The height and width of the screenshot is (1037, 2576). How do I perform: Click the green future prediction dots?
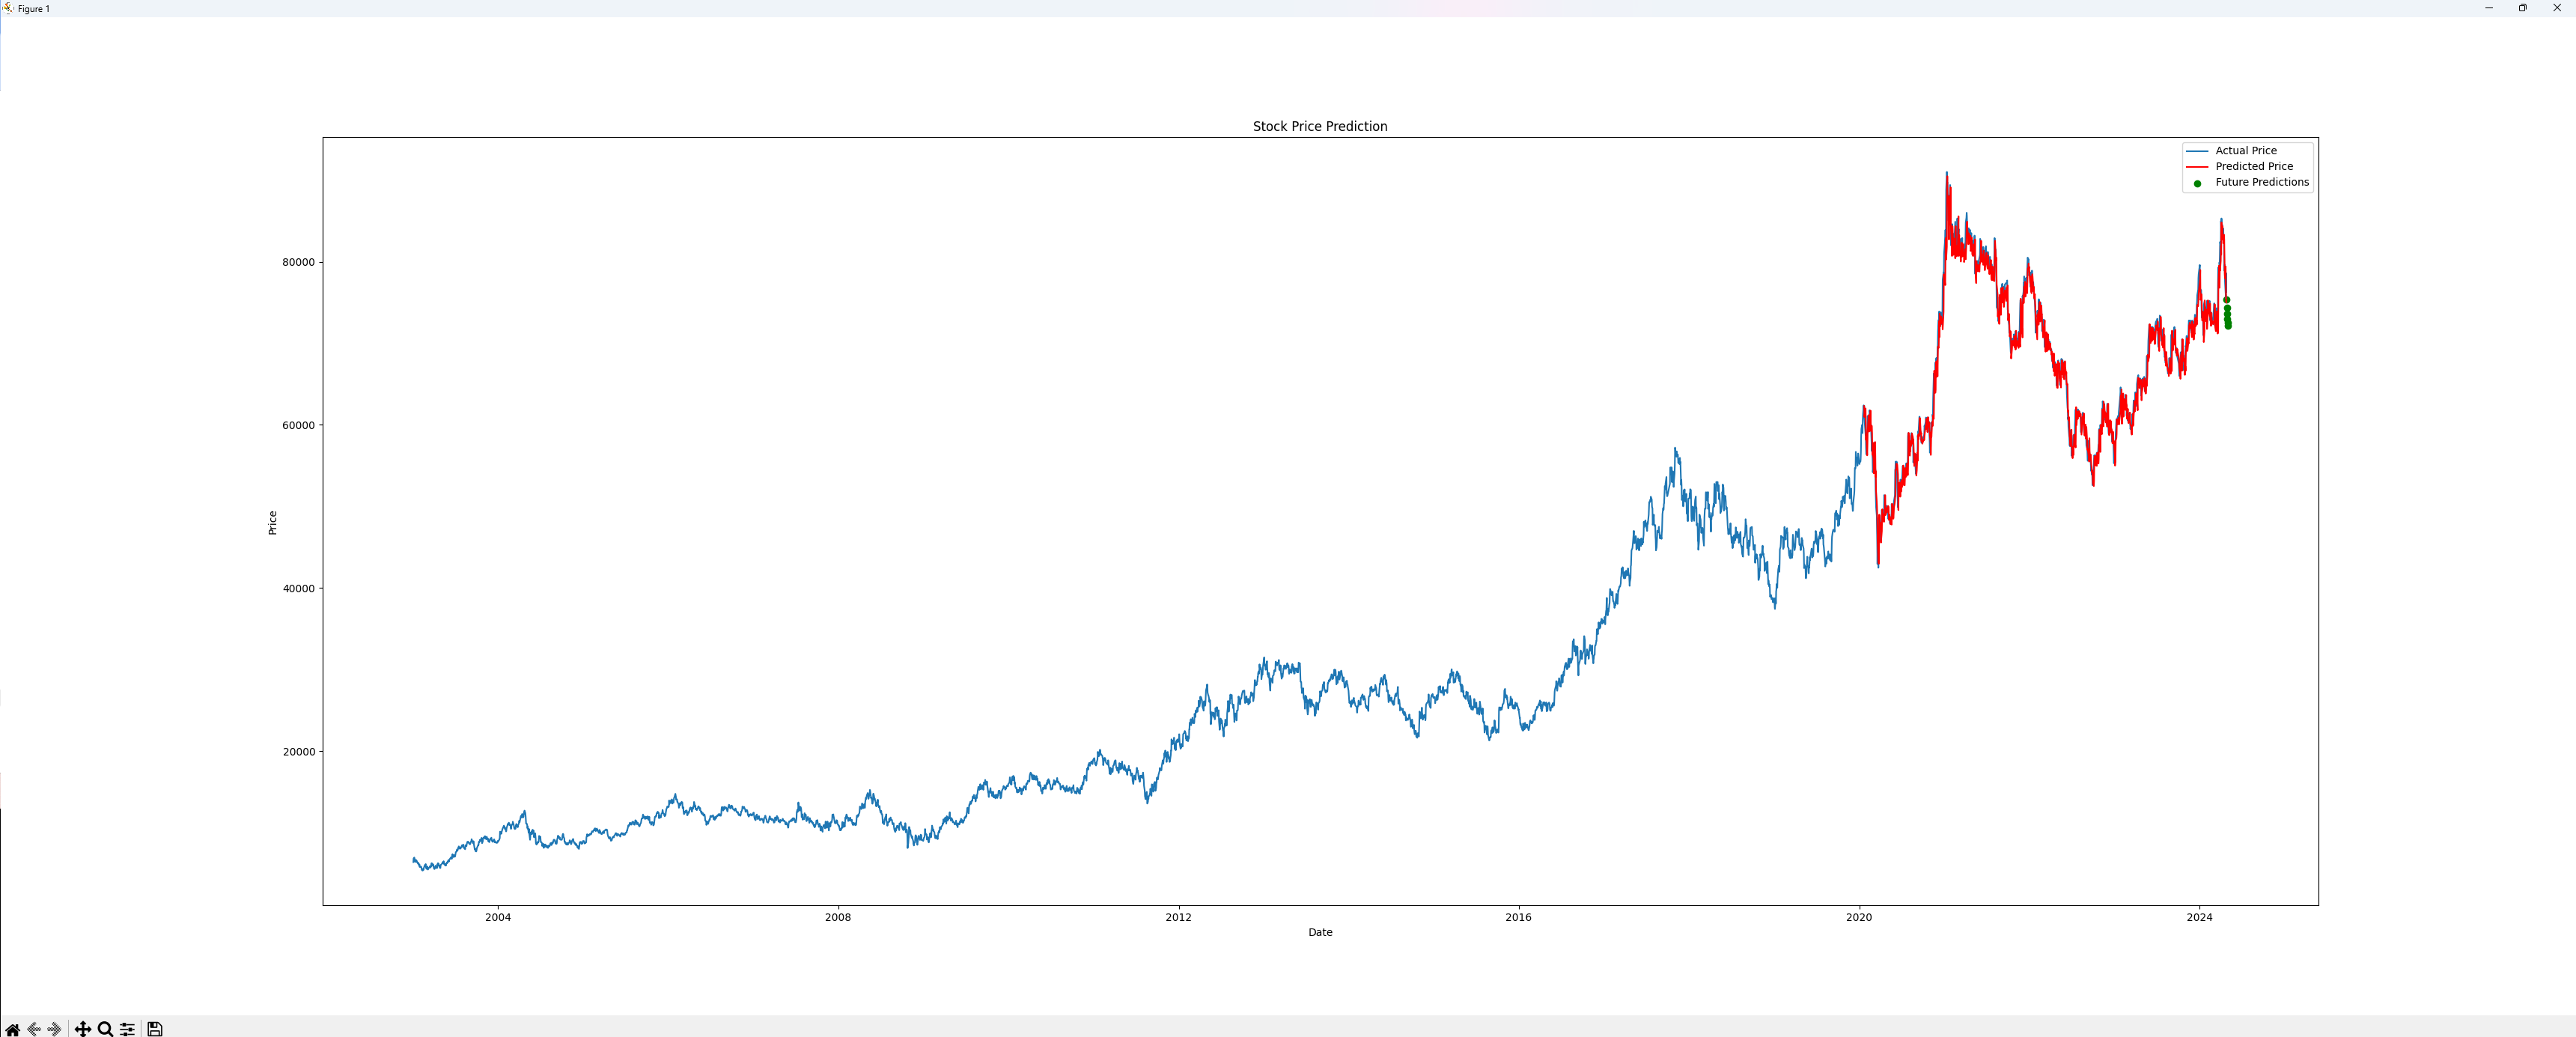pos(2227,315)
